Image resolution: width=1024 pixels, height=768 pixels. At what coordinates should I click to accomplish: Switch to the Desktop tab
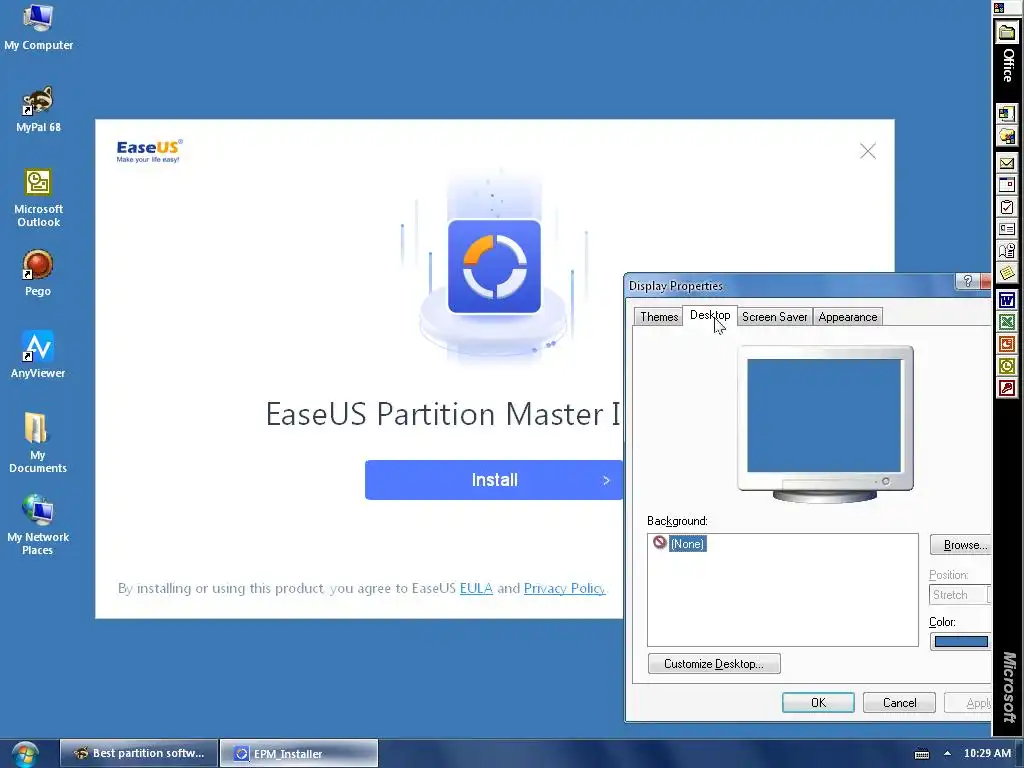[710, 315]
